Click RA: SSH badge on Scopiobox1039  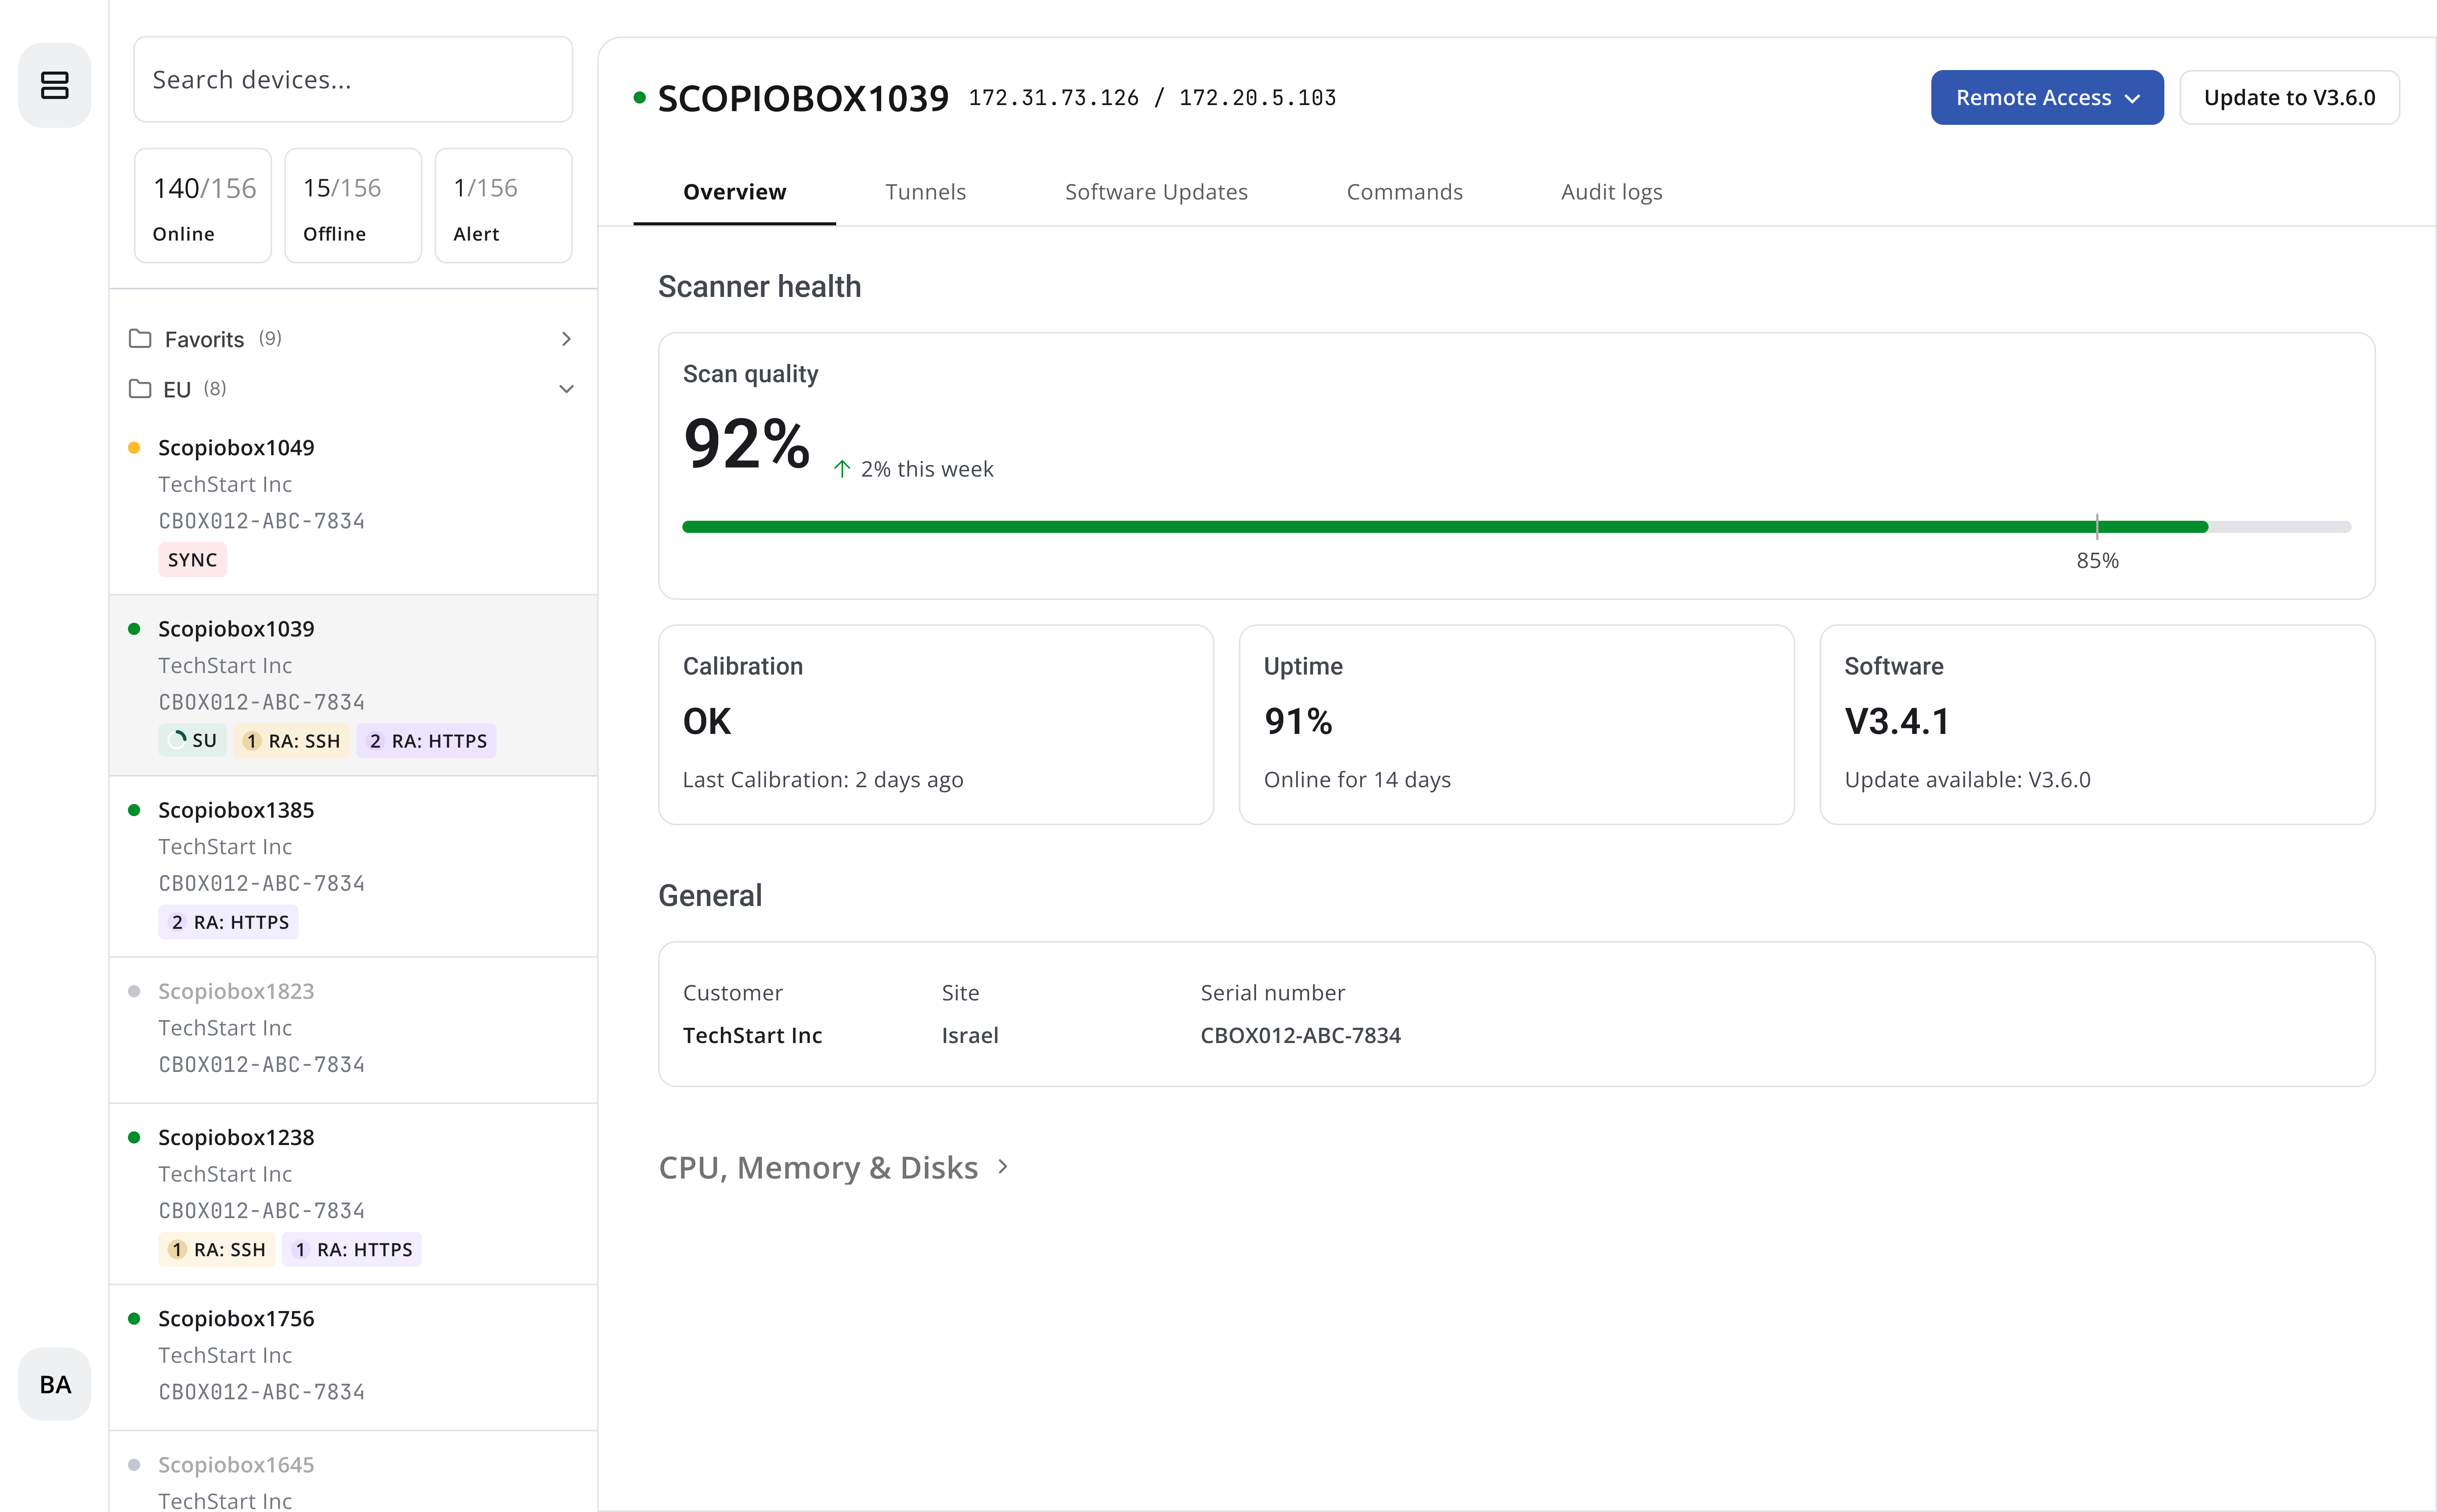(292, 741)
